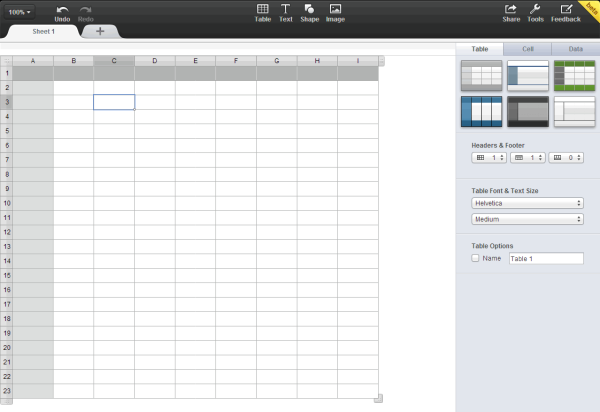This screenshot has height=412, width=600.
Task: Apply the gray basic table style
Action: point(481,75)
